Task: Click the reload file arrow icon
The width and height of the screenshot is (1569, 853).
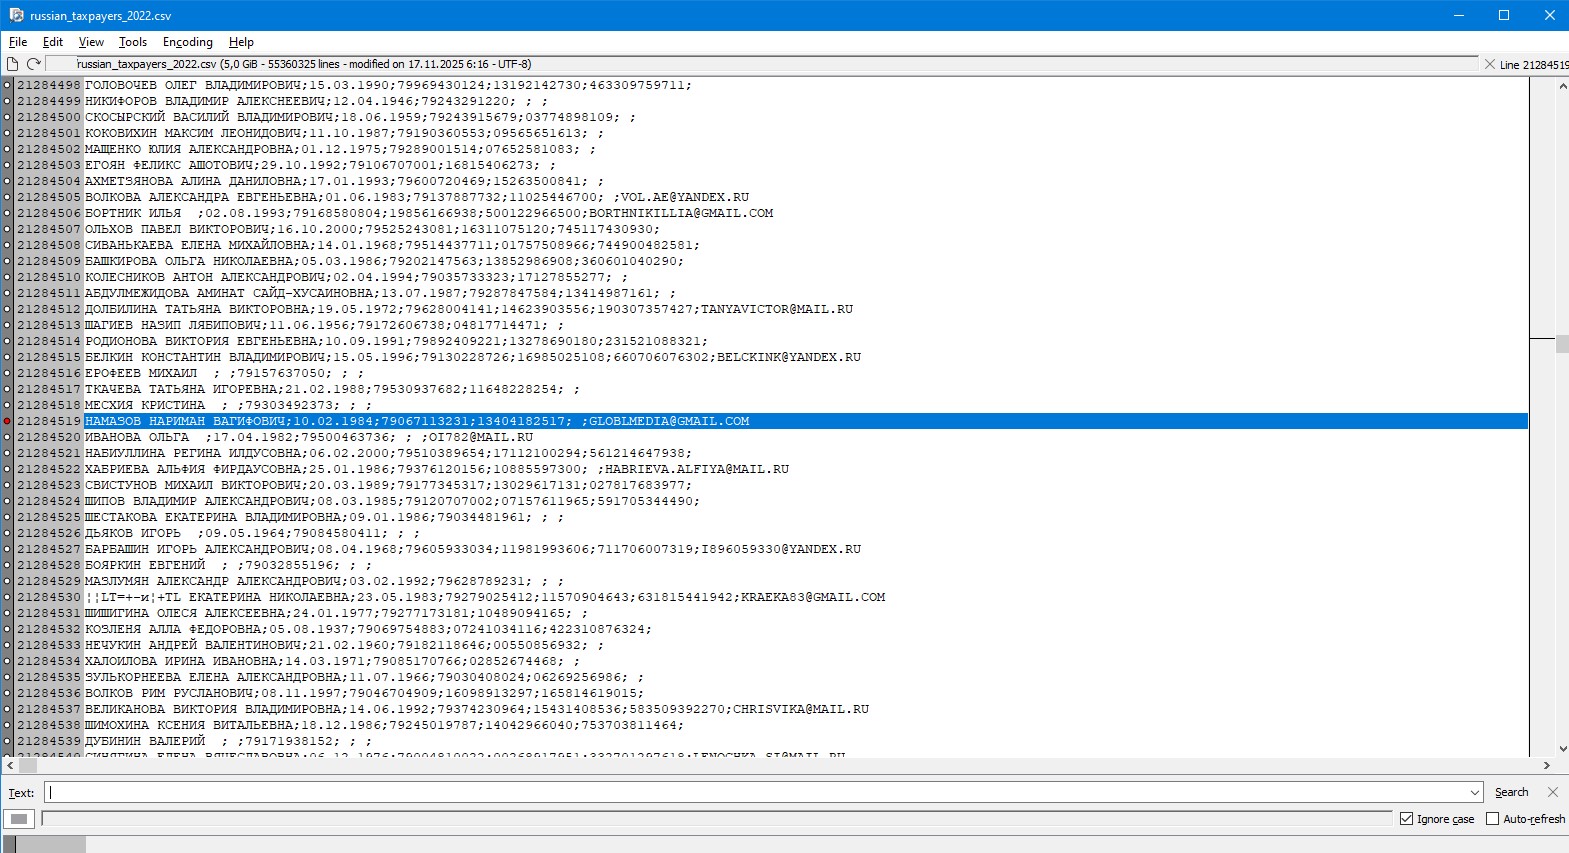Action: 33,64
